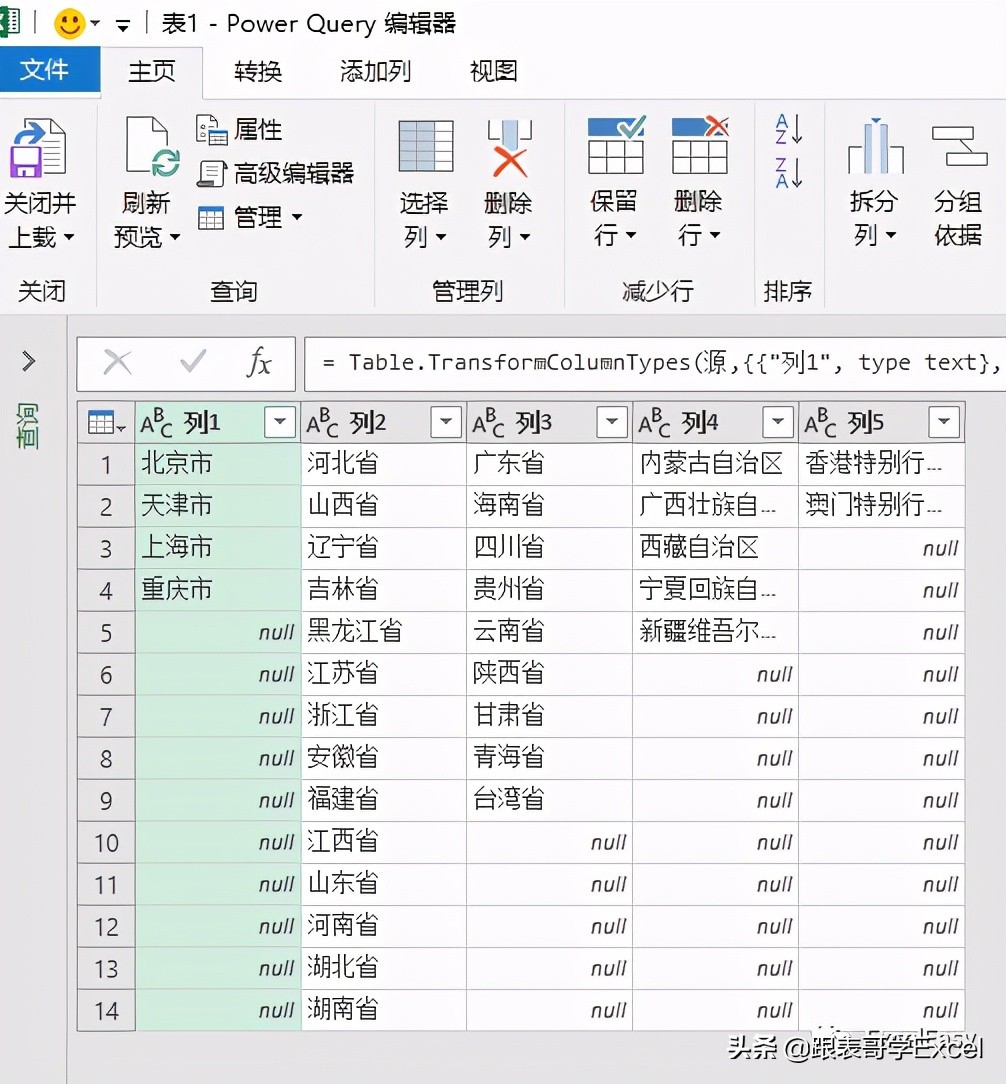
Task: Open the 列3 filter dropdown
Action: pyautogui.click(x=612, y=422)
